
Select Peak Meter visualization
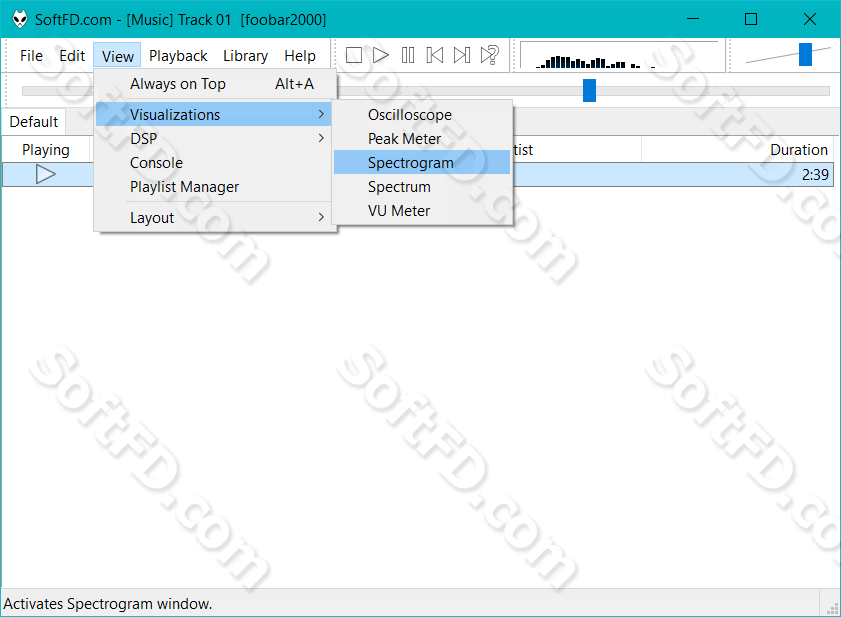(x=422, y=138)
